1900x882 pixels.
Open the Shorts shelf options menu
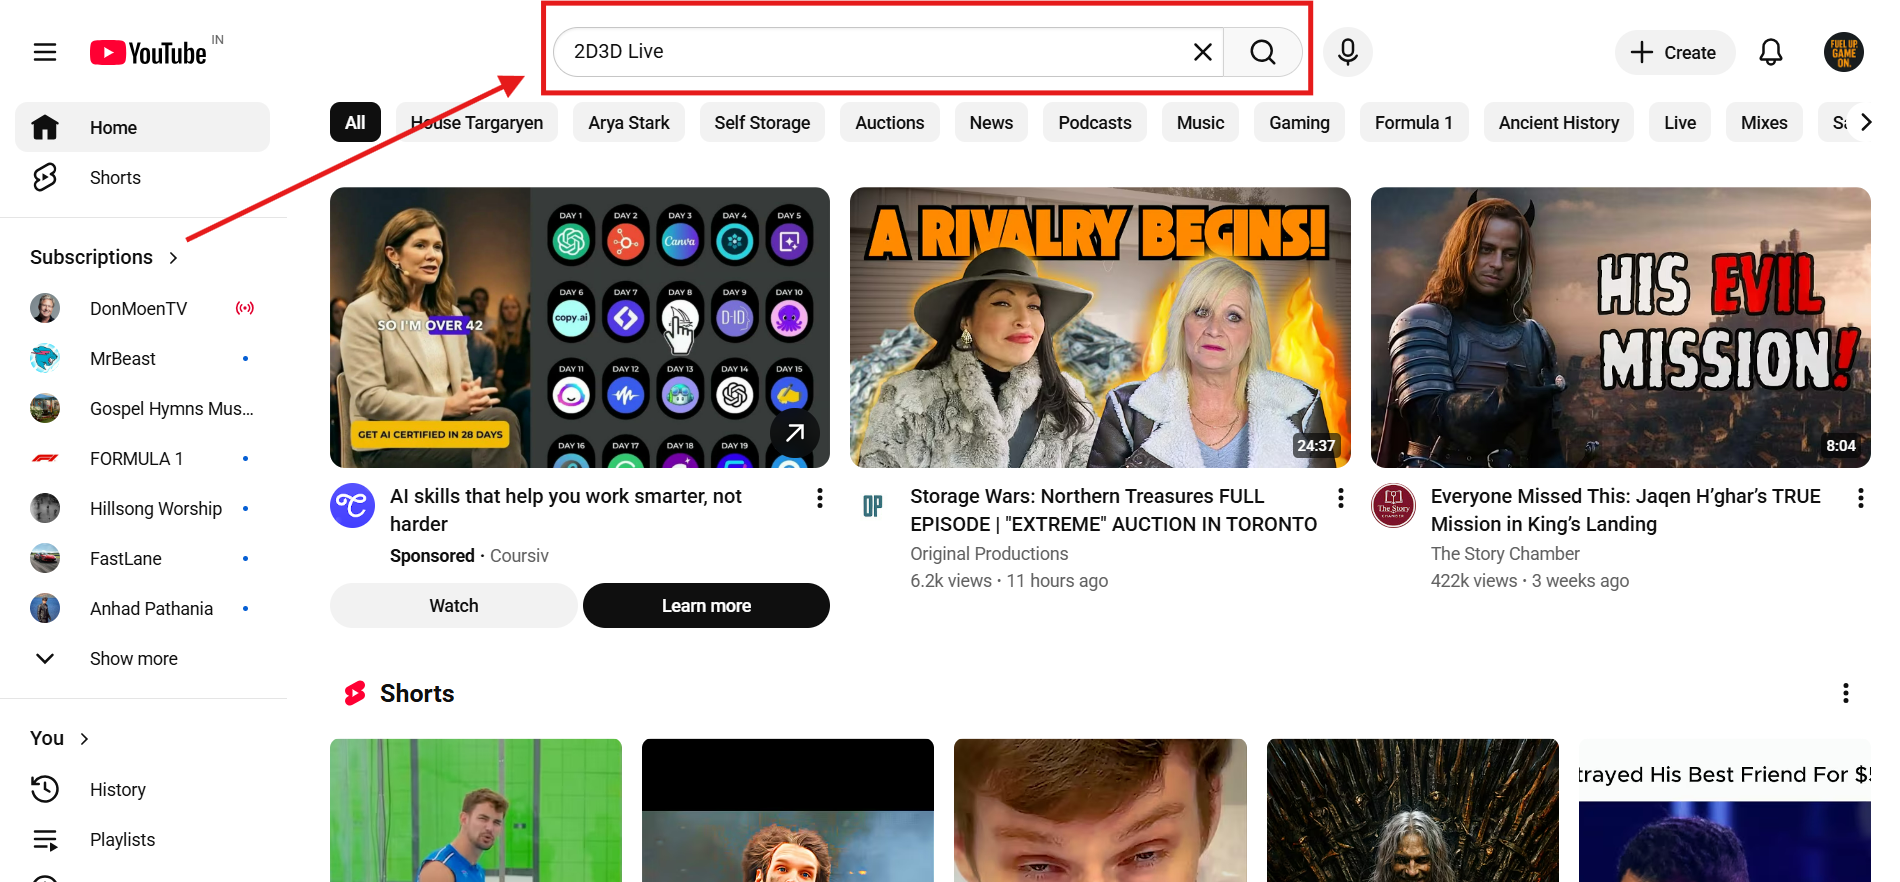[x=1846, y=693]
